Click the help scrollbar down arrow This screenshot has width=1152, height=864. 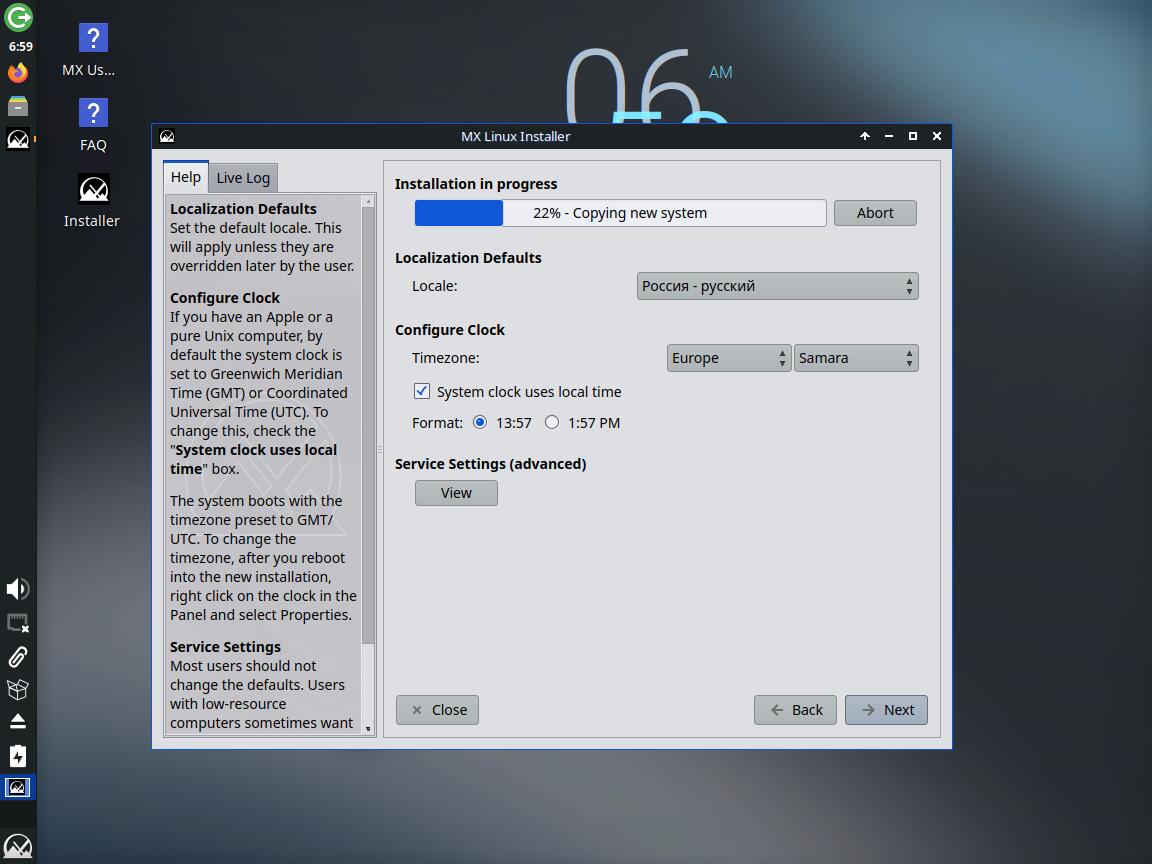tap(369, 729)
